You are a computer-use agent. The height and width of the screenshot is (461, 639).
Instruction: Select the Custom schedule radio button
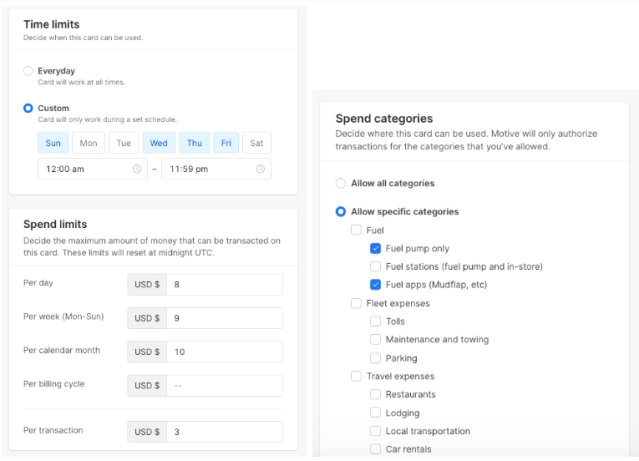pyautogui.click(x=28, y=108)
